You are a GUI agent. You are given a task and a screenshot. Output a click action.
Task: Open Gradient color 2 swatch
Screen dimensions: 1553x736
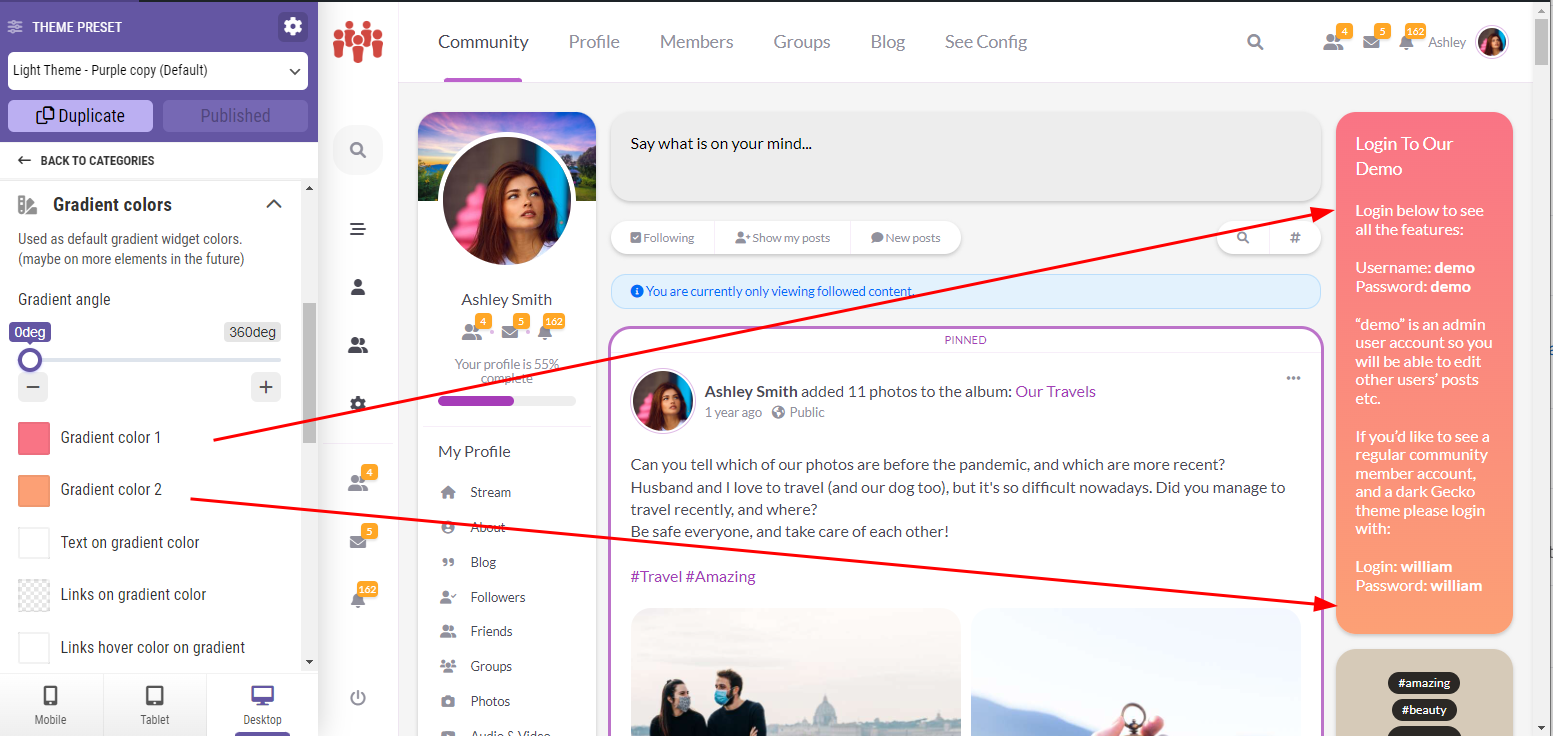[x=34, y=490]
